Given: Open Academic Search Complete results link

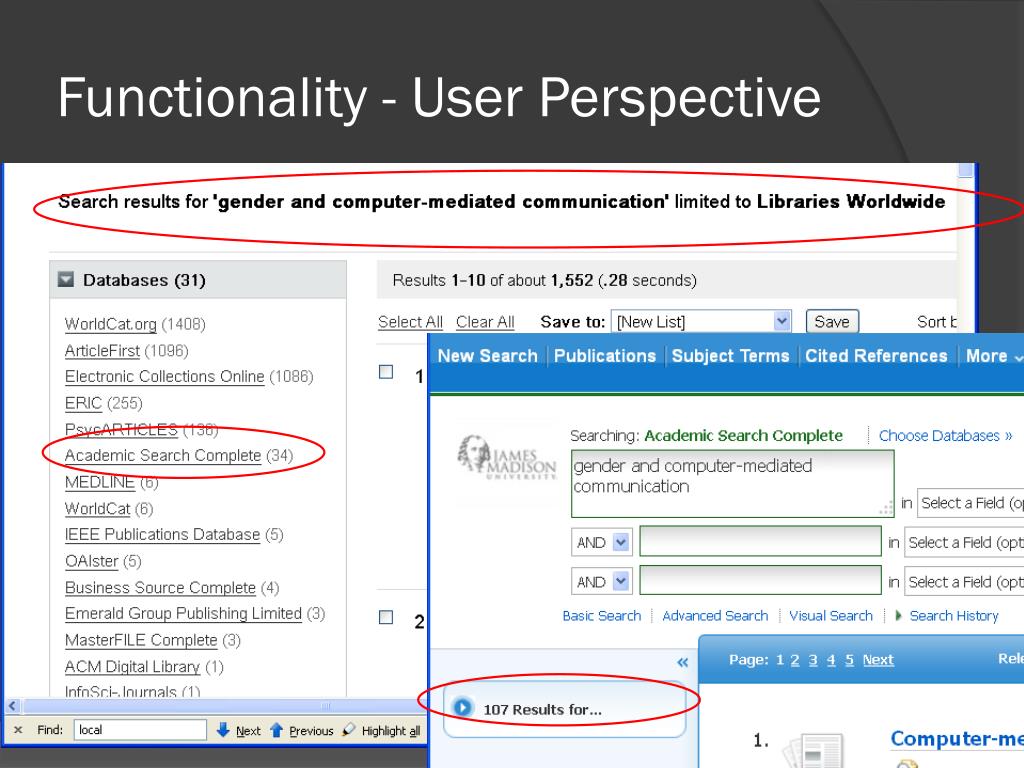Looking at the screenshot, I should [163, 455].
